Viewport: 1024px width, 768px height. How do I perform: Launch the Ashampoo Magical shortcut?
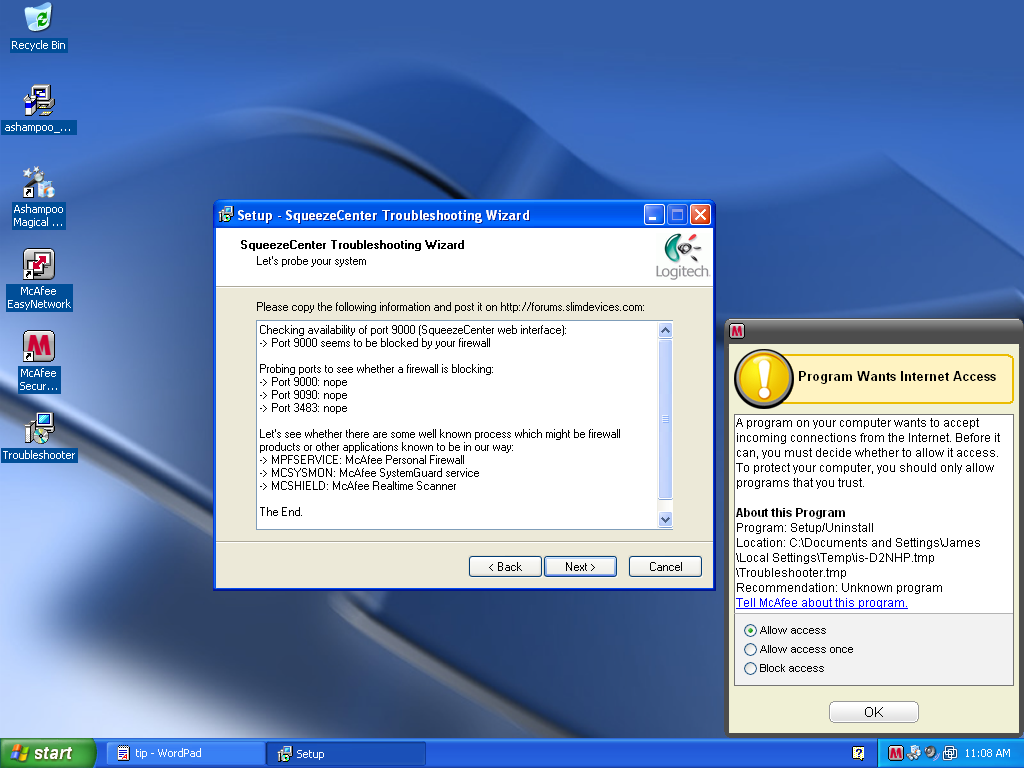coord(38,184)
